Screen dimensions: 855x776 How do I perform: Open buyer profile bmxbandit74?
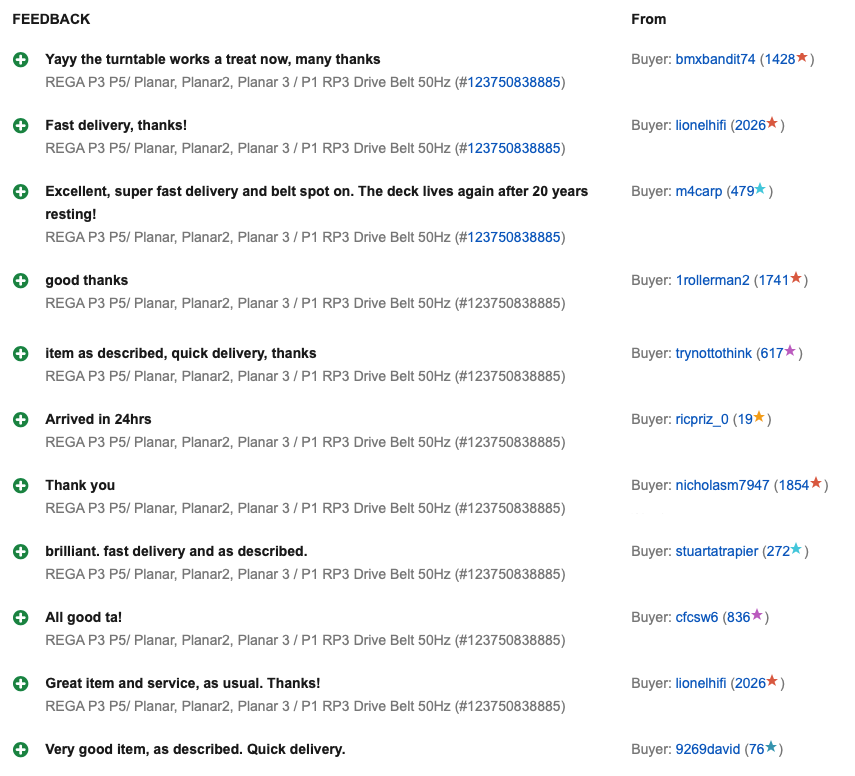click(x=715, y=59)
